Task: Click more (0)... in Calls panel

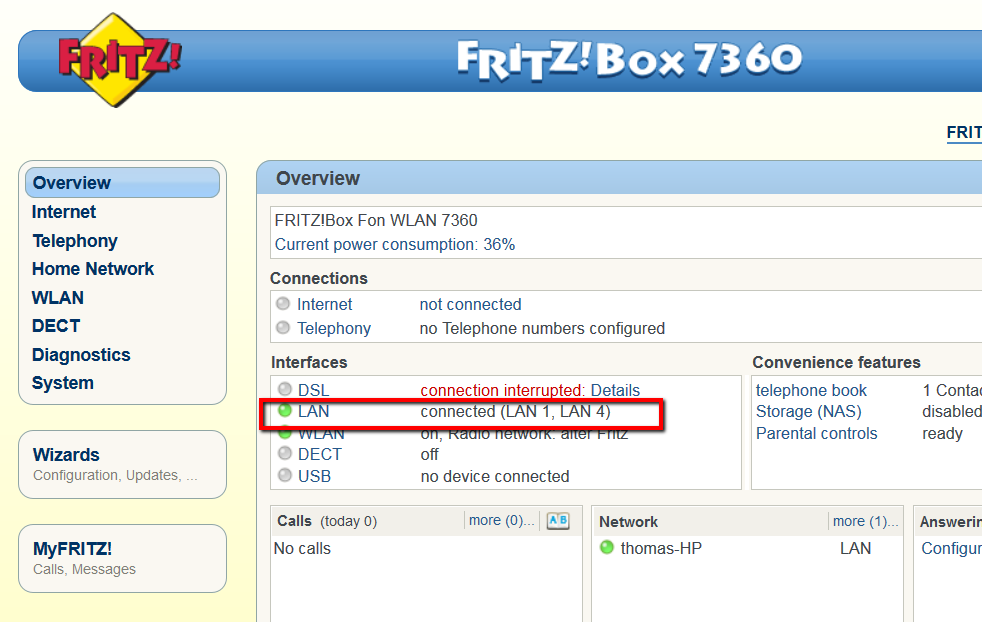Action: click(502, 520)
